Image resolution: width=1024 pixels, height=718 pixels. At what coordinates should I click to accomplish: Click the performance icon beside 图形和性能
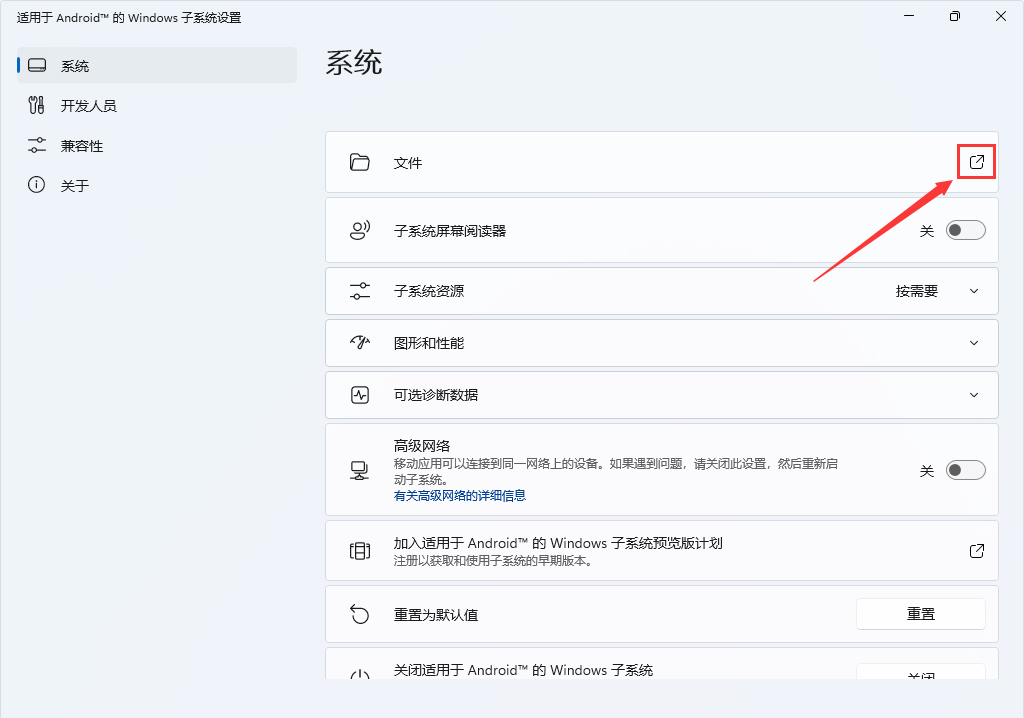pyautogui.click(x=360, y=342)
